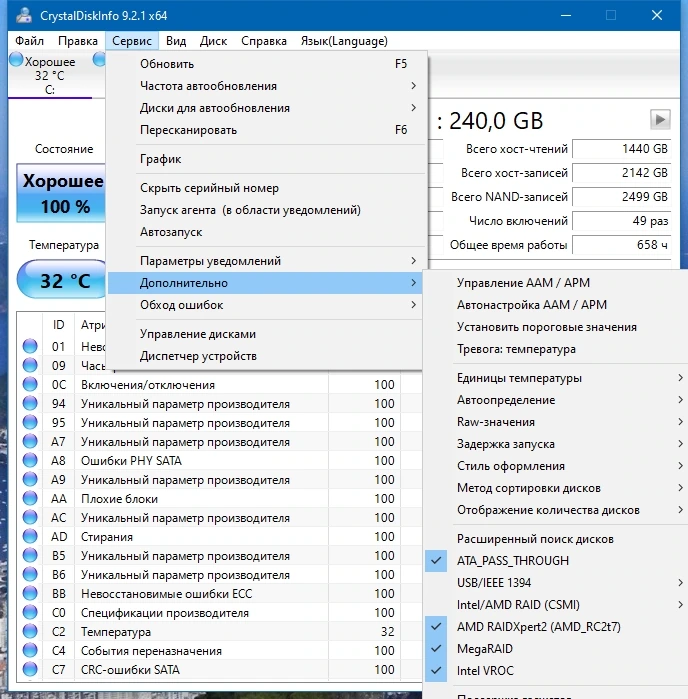
Task: Select Тревога: температура
Action: (555, 349)
